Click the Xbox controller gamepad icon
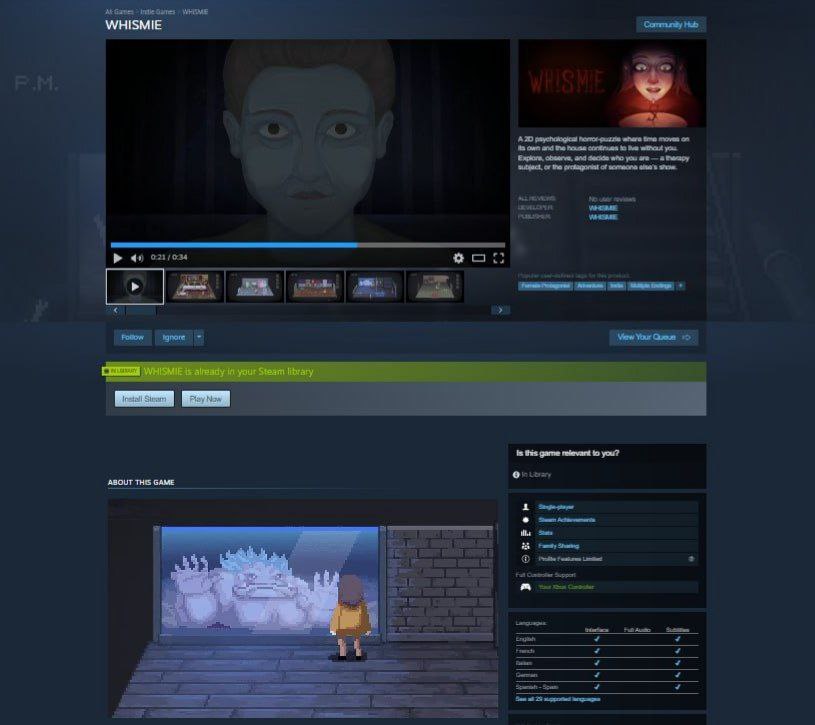Screen dimensions: 815x725 (x=525, y=587)
